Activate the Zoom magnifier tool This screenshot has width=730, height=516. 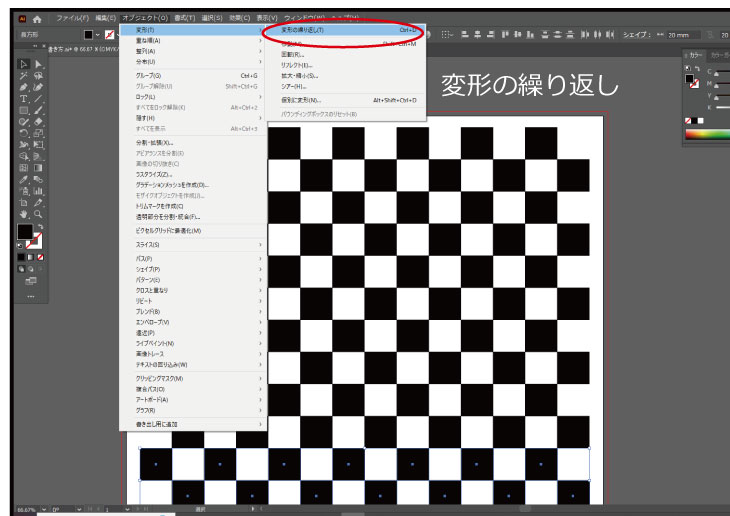click(38, 213)
